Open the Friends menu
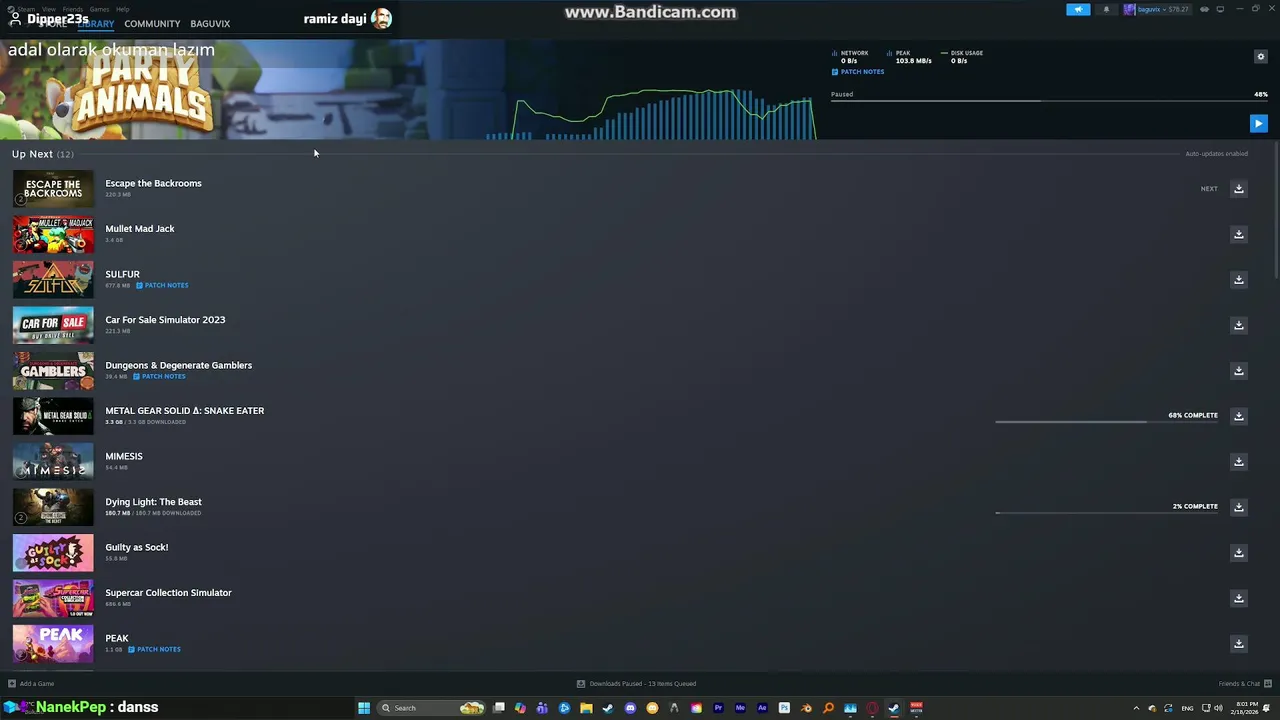This screenshot has height=720, width=1280. tap(73, 9)
